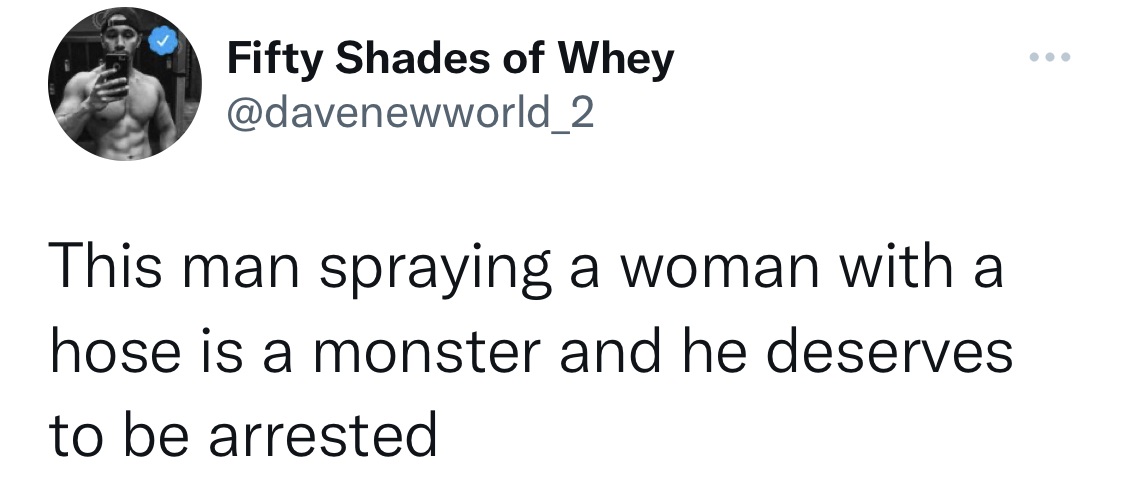Click the word "deserves" in the tweet
Screen dimensions: 1125x488
click(x=889, y=349)
